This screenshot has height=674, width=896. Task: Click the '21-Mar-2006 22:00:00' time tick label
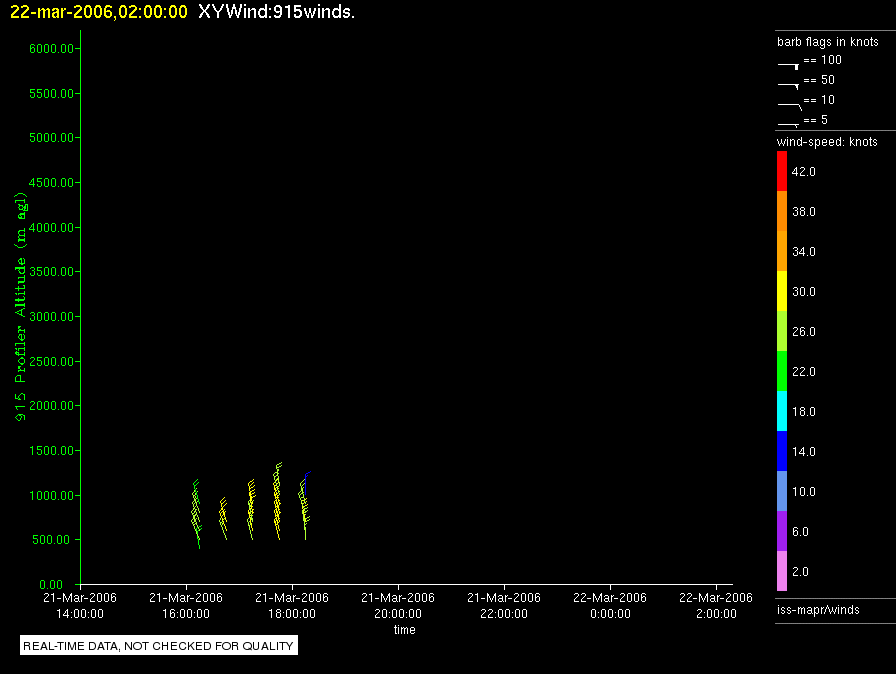[504, 605]
